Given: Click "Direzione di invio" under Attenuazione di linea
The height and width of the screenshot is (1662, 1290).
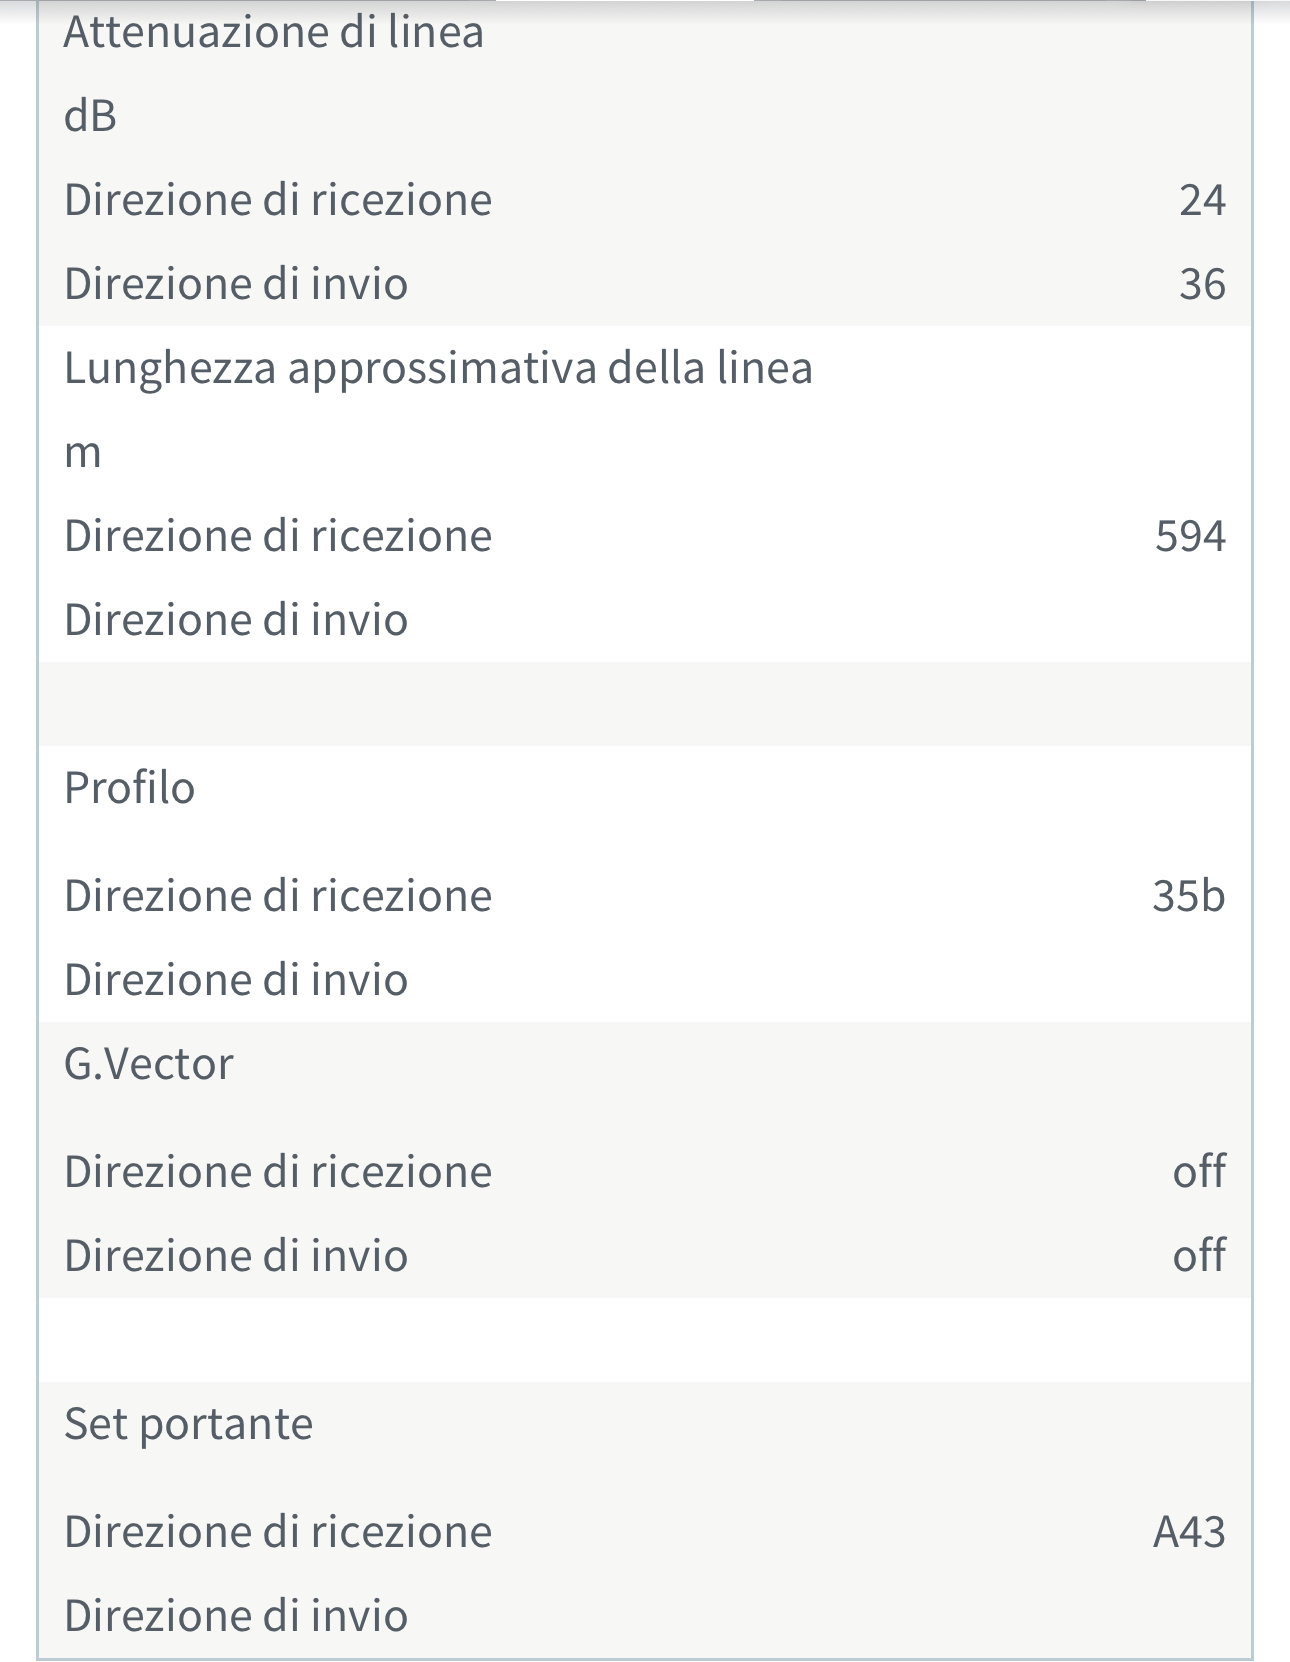Looking at the screenshot, I should point(236,284).
